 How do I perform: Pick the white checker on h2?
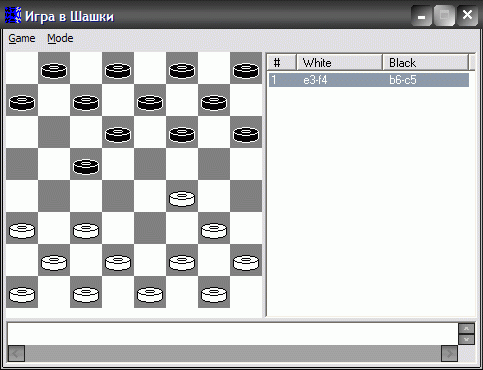click(x=246, y=262)
